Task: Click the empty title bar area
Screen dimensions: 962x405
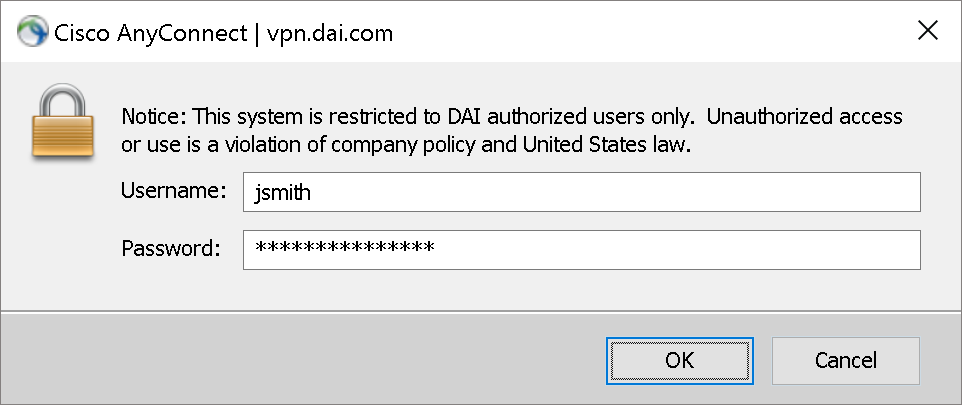Action: [x=650, y=32]
